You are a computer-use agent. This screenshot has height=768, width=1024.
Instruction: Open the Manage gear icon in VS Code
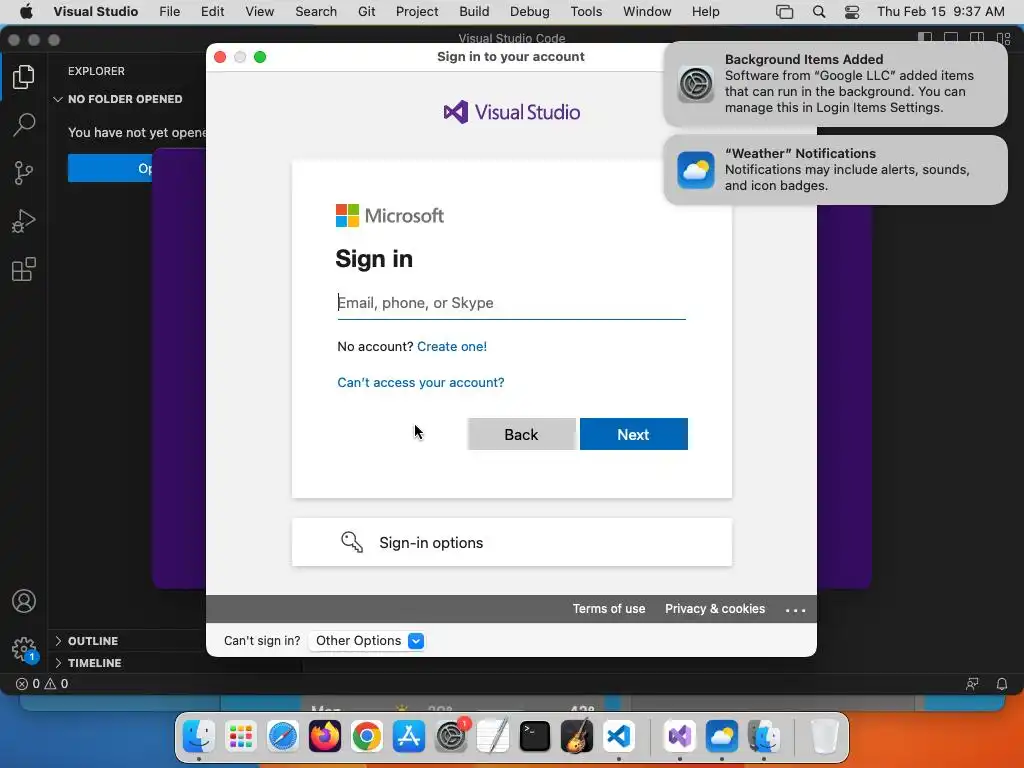(x=24, y=649)
